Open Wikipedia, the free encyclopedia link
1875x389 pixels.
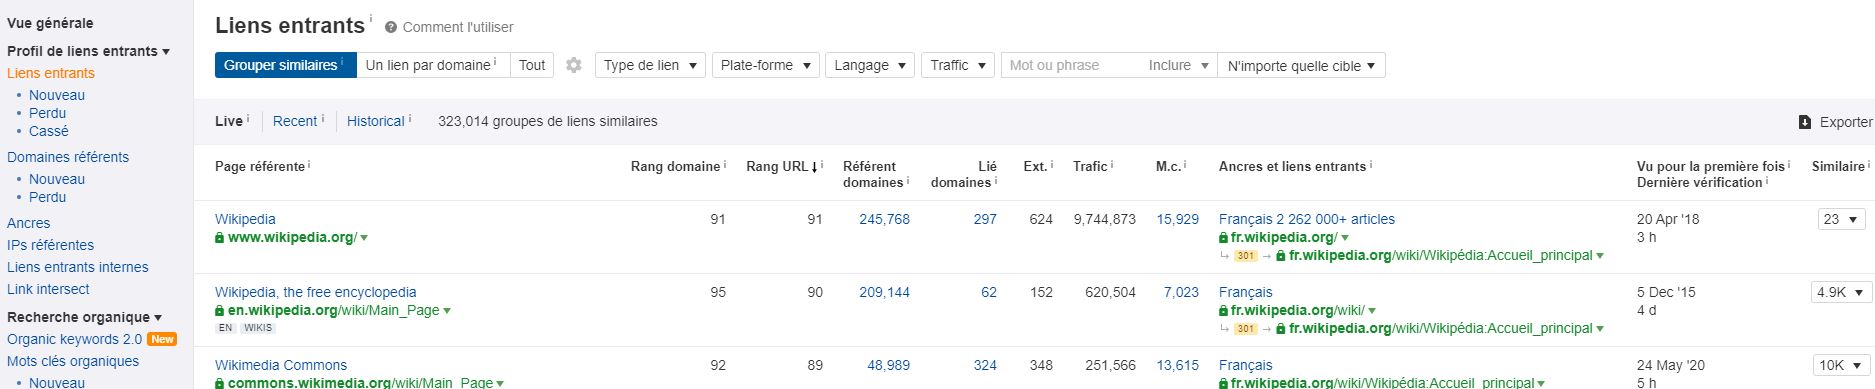click(315, 292)
